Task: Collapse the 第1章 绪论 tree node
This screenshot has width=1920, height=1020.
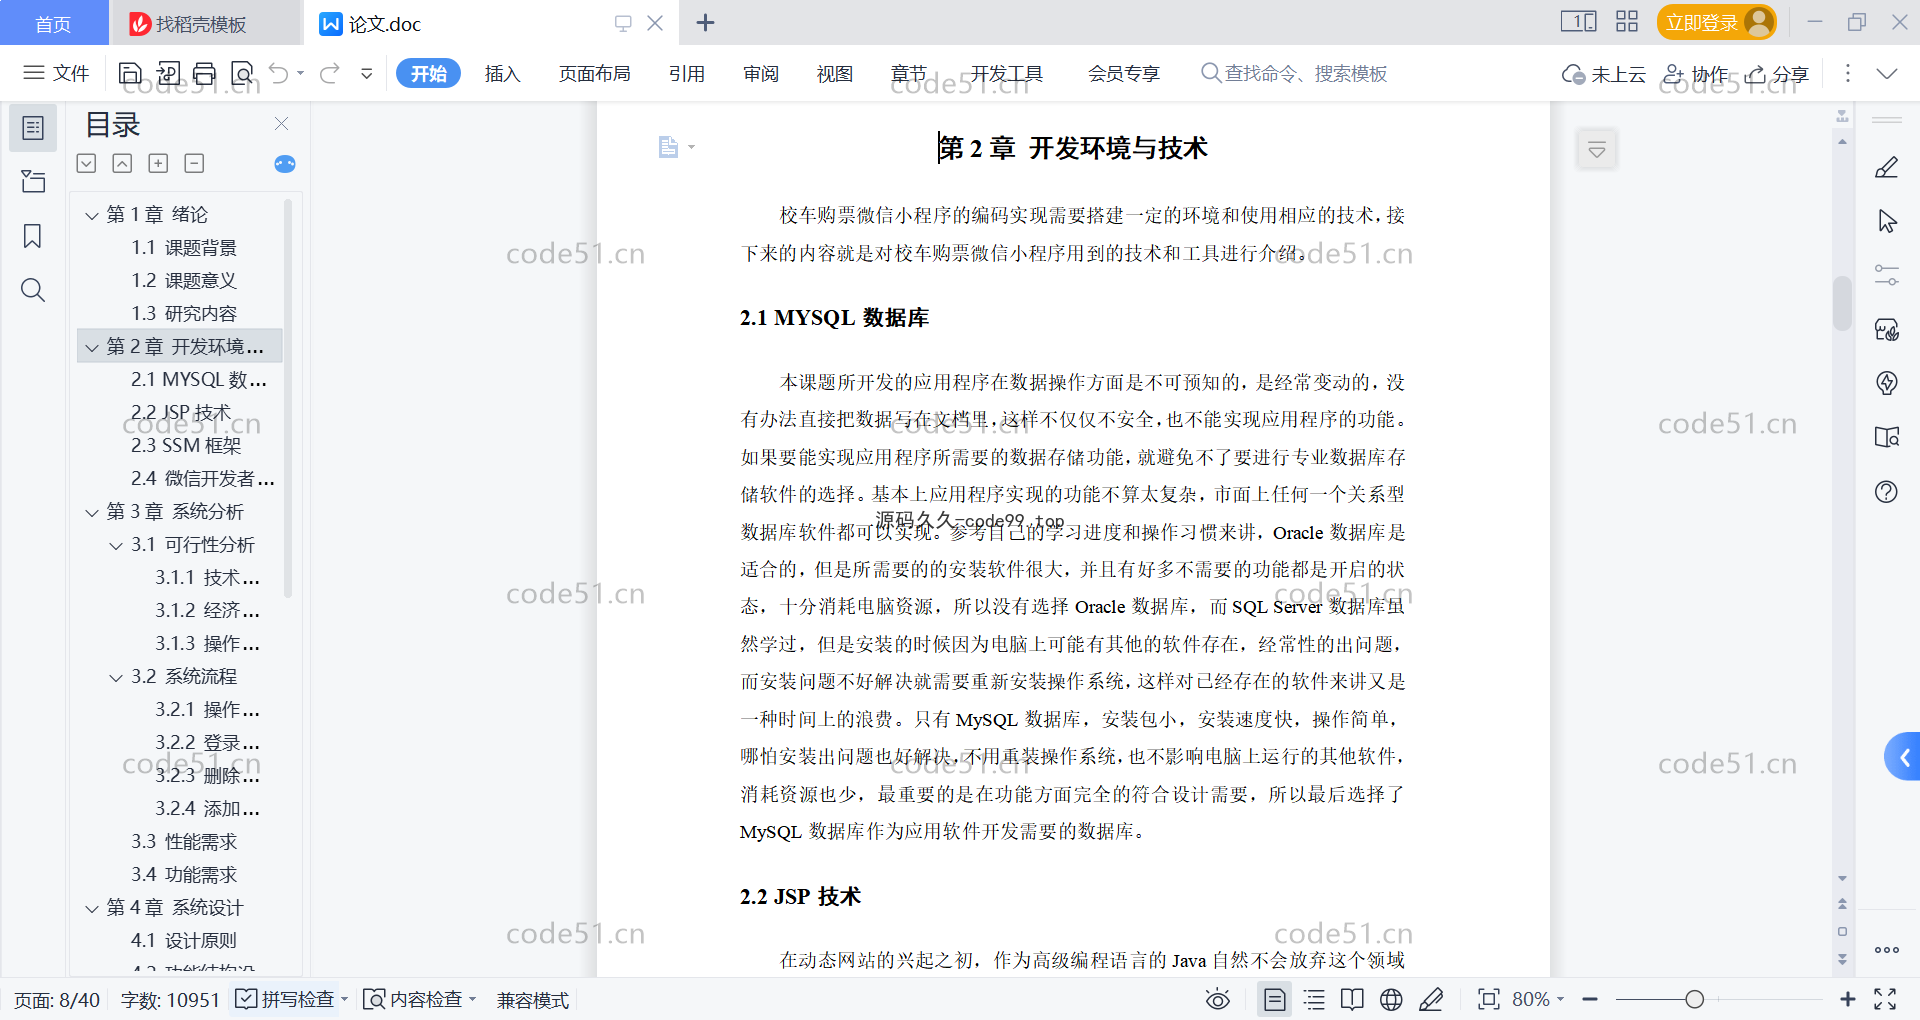Action: 92,215
